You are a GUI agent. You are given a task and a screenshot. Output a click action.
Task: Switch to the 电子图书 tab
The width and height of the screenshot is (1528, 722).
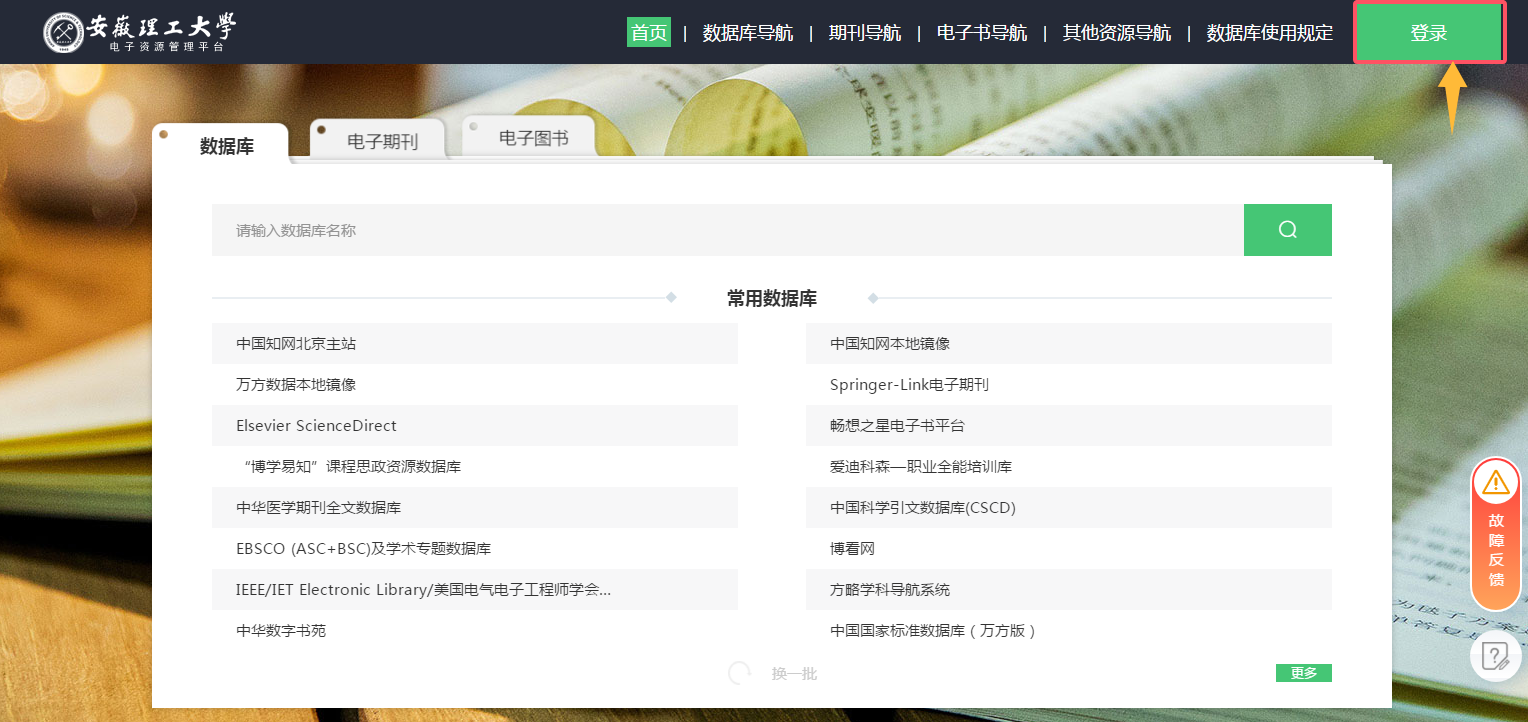533,139
